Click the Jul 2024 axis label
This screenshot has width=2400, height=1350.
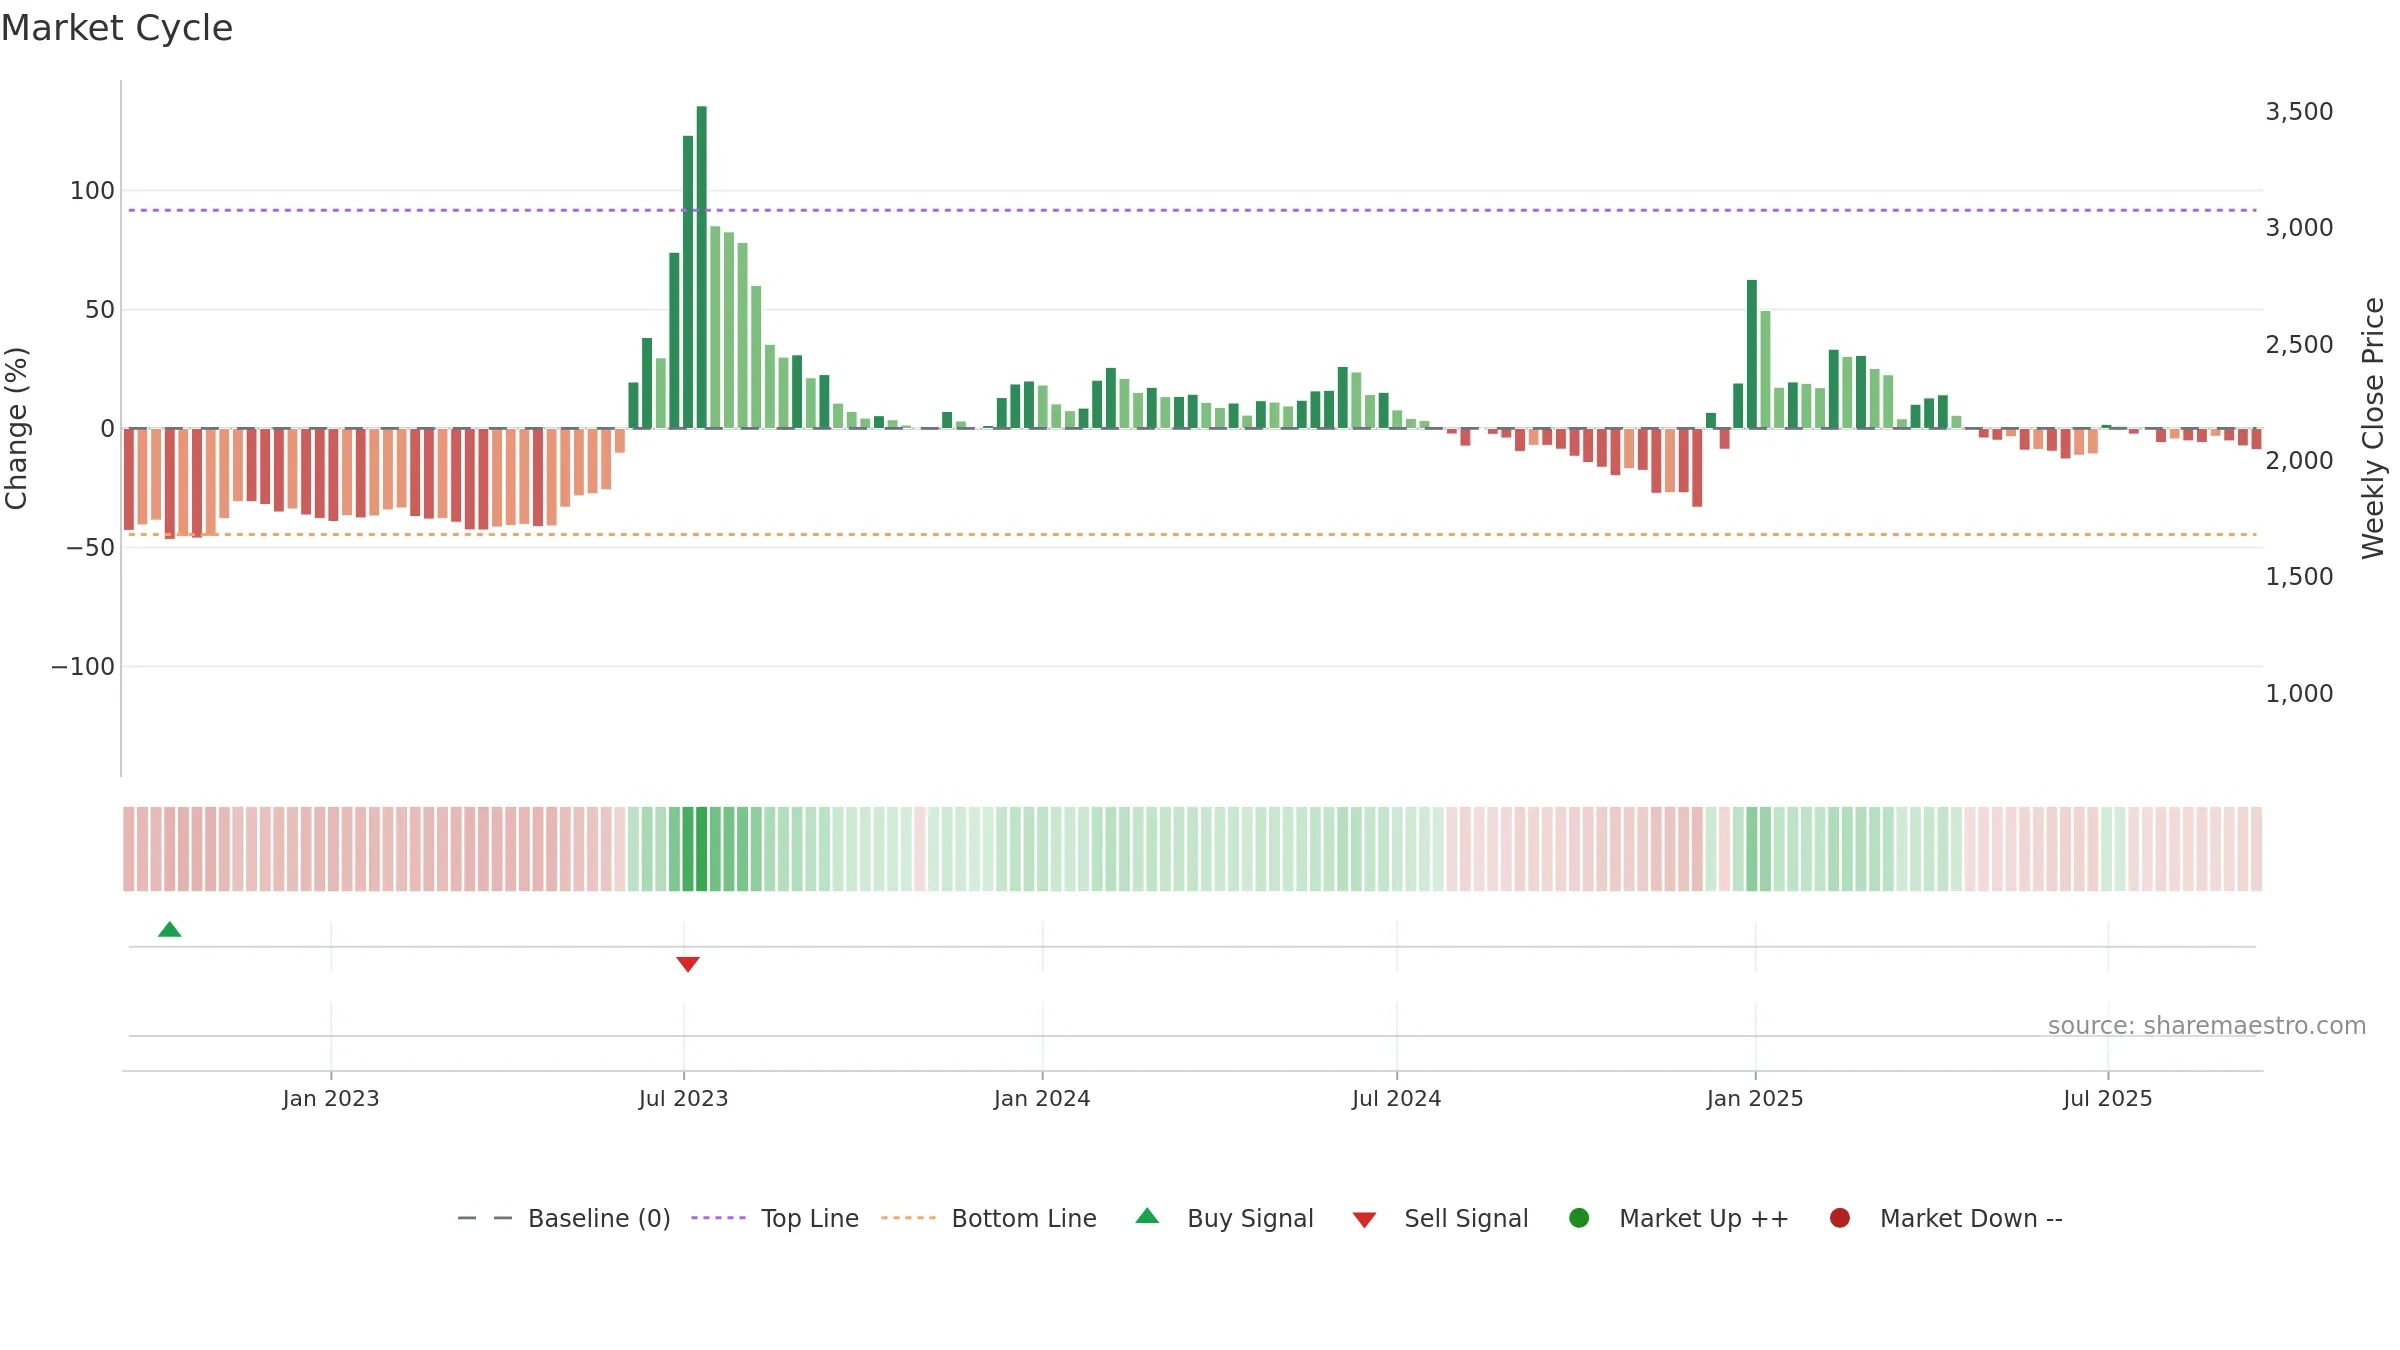coord(1397,1099)
